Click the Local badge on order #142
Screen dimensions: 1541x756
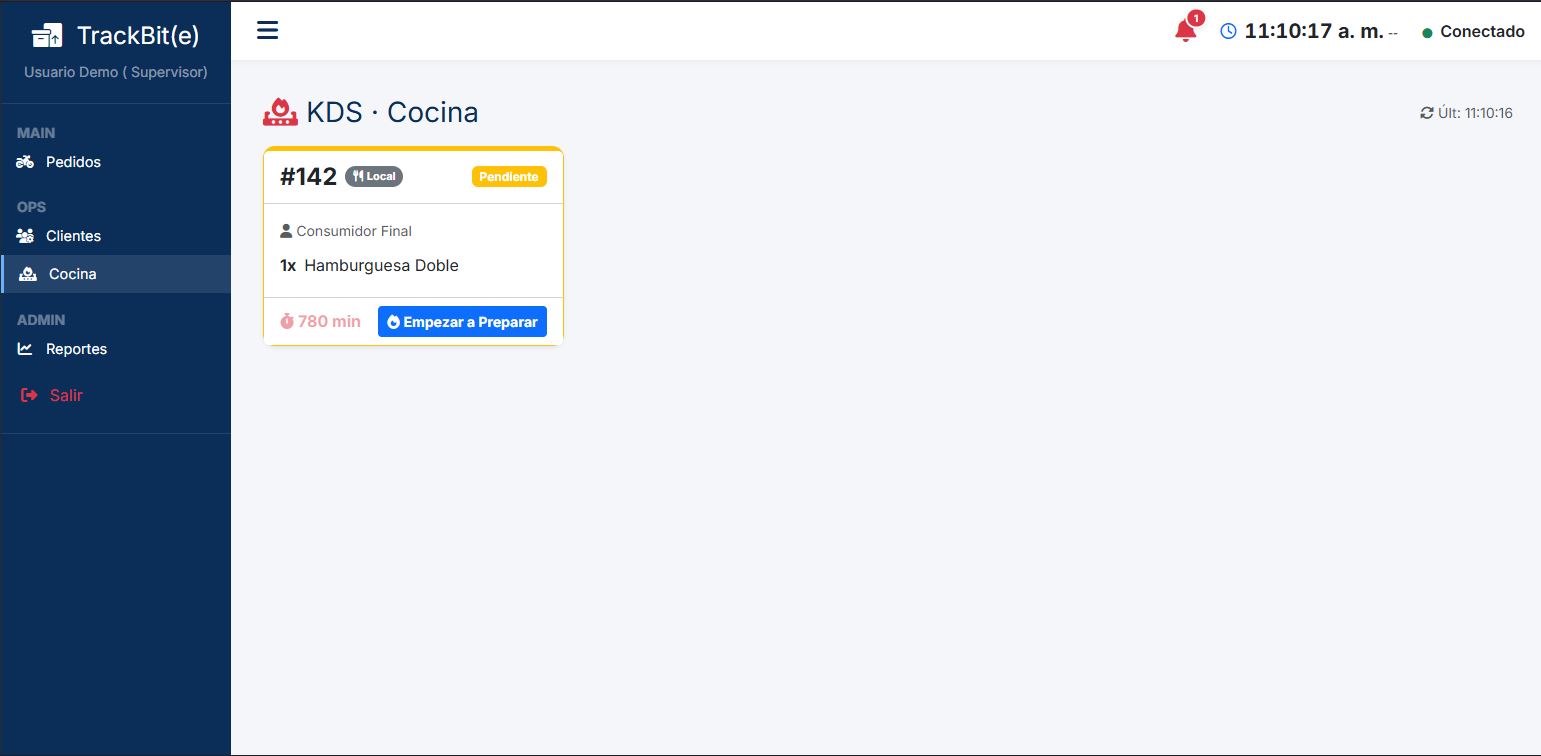373,176
